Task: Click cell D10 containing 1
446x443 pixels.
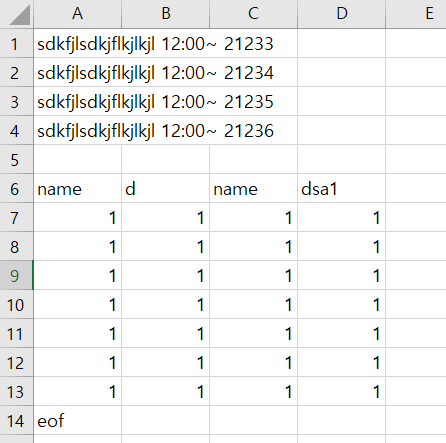Action: pos(342,305)
